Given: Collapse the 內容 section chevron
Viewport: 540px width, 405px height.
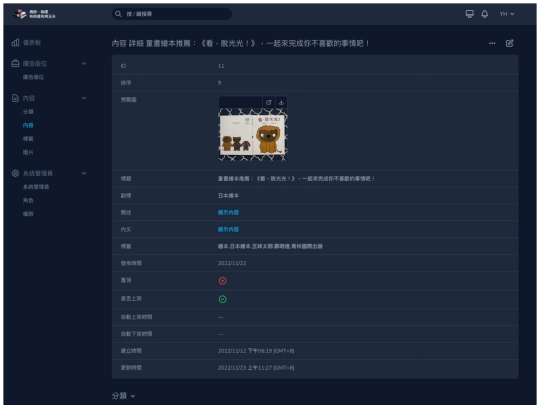Looking at the screenshot, I should (84, 98).
